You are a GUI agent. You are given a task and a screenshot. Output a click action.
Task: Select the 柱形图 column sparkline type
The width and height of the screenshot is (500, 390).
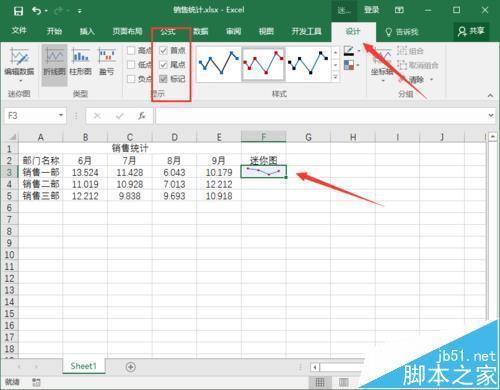click(81, 62)
